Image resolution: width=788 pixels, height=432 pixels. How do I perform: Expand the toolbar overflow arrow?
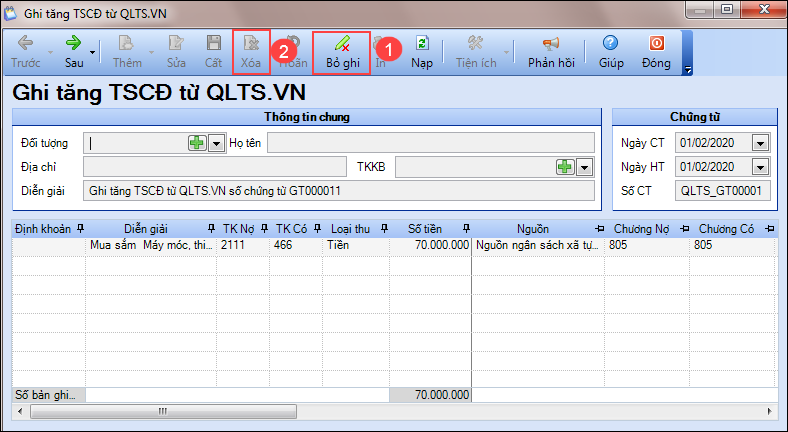click(x=687, y=70)
